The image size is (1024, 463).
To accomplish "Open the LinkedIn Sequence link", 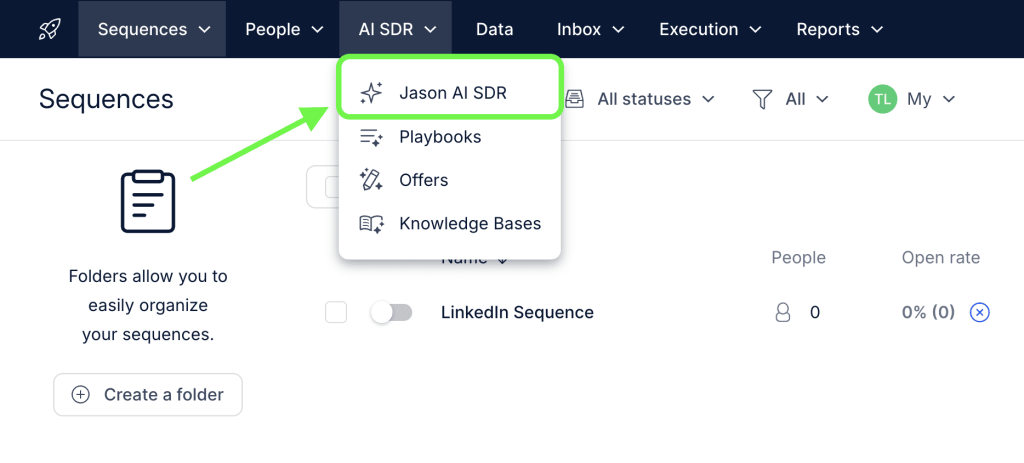I will point(517,313).
